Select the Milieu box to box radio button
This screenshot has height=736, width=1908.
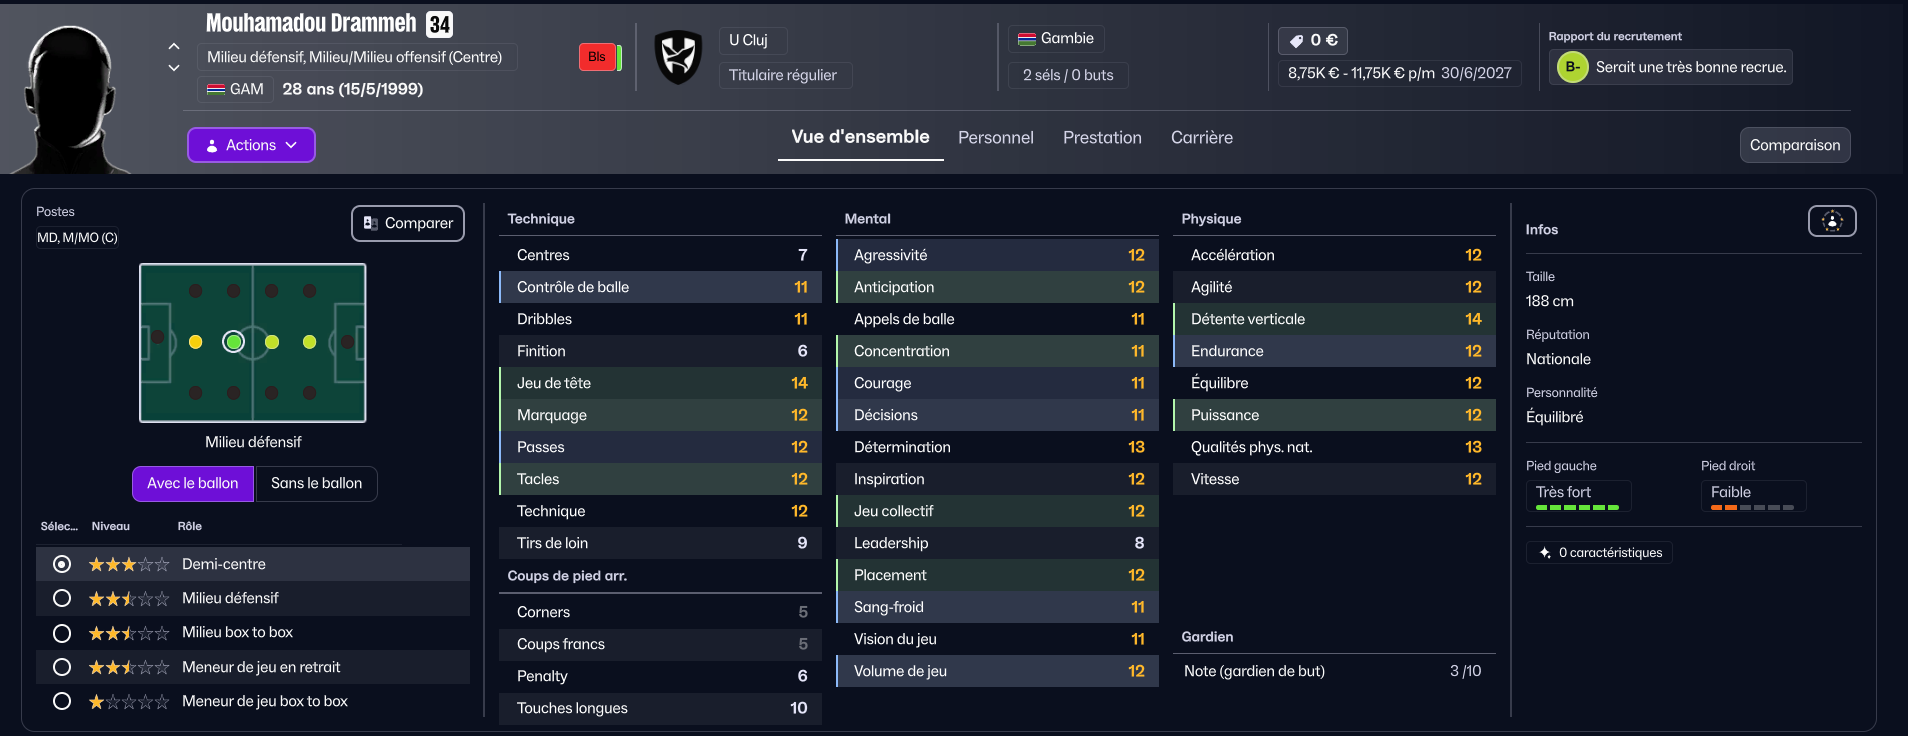coord(62,633)
